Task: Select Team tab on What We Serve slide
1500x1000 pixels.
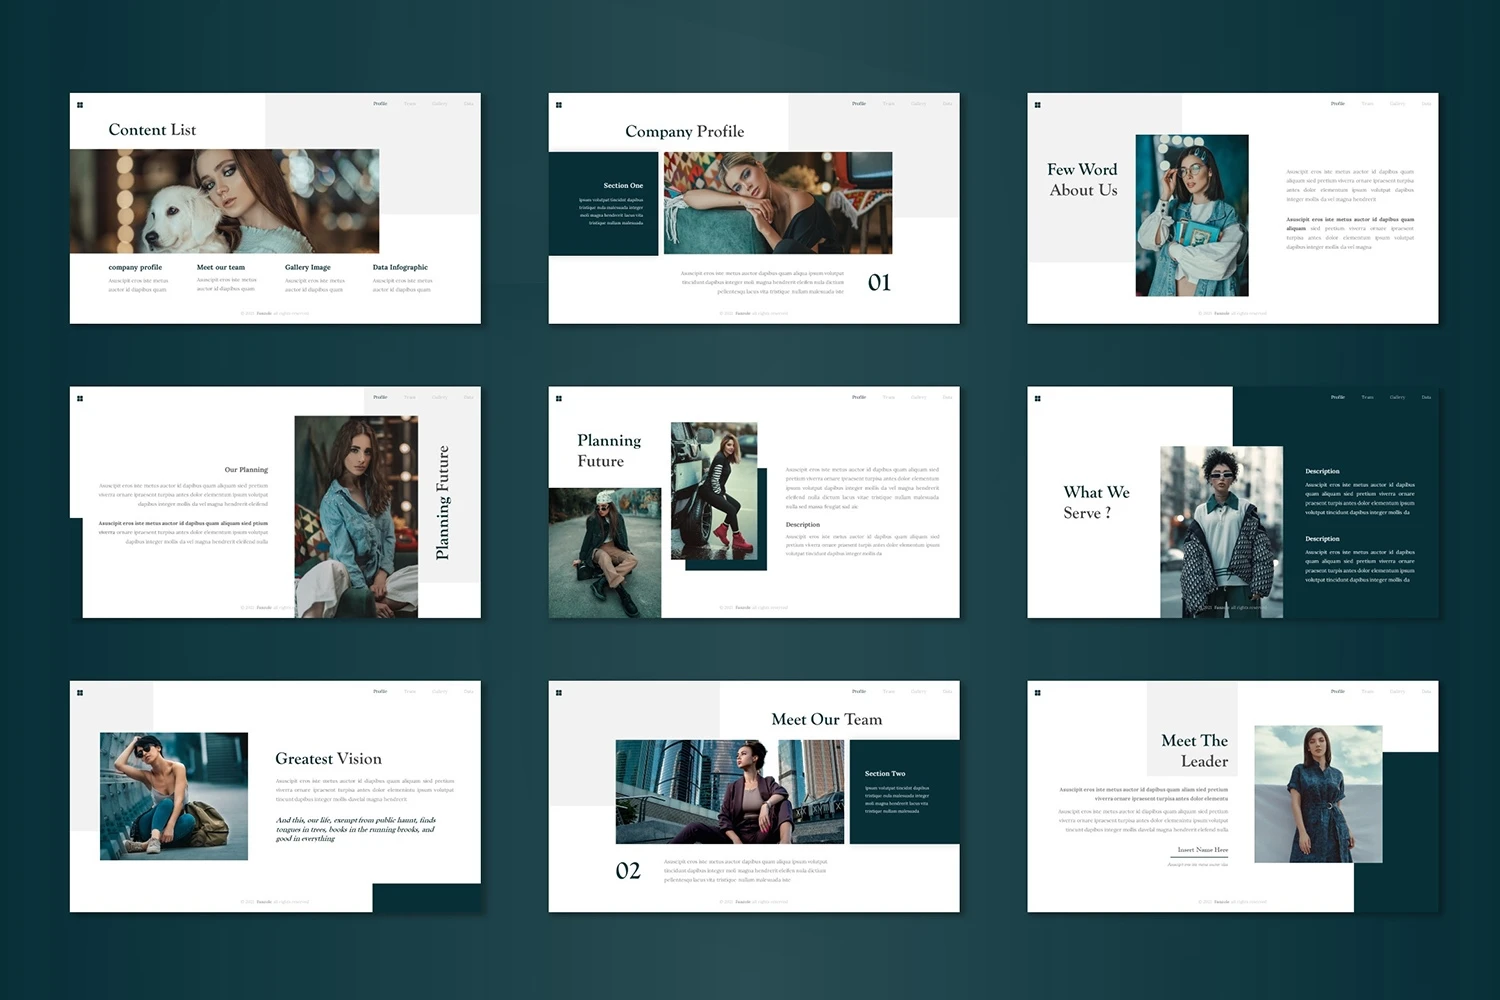Action: [1367, 397]
